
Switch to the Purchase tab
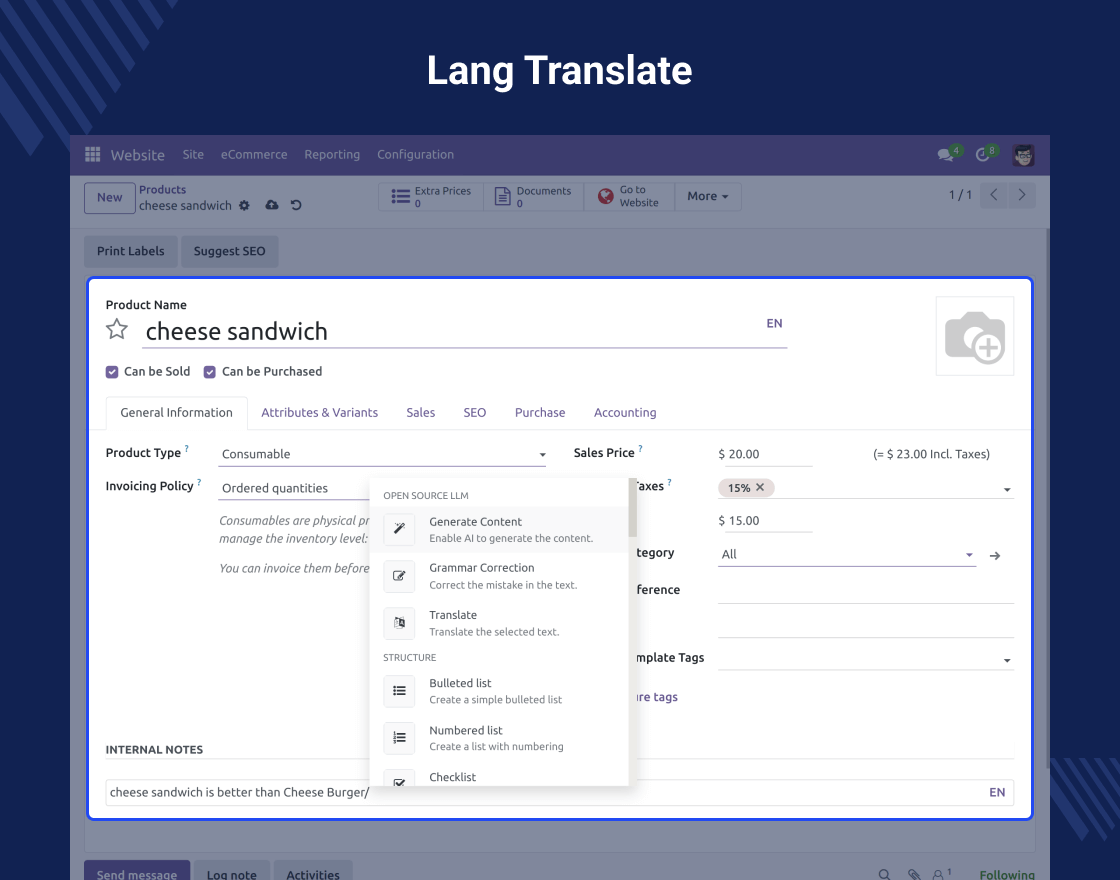540,413
